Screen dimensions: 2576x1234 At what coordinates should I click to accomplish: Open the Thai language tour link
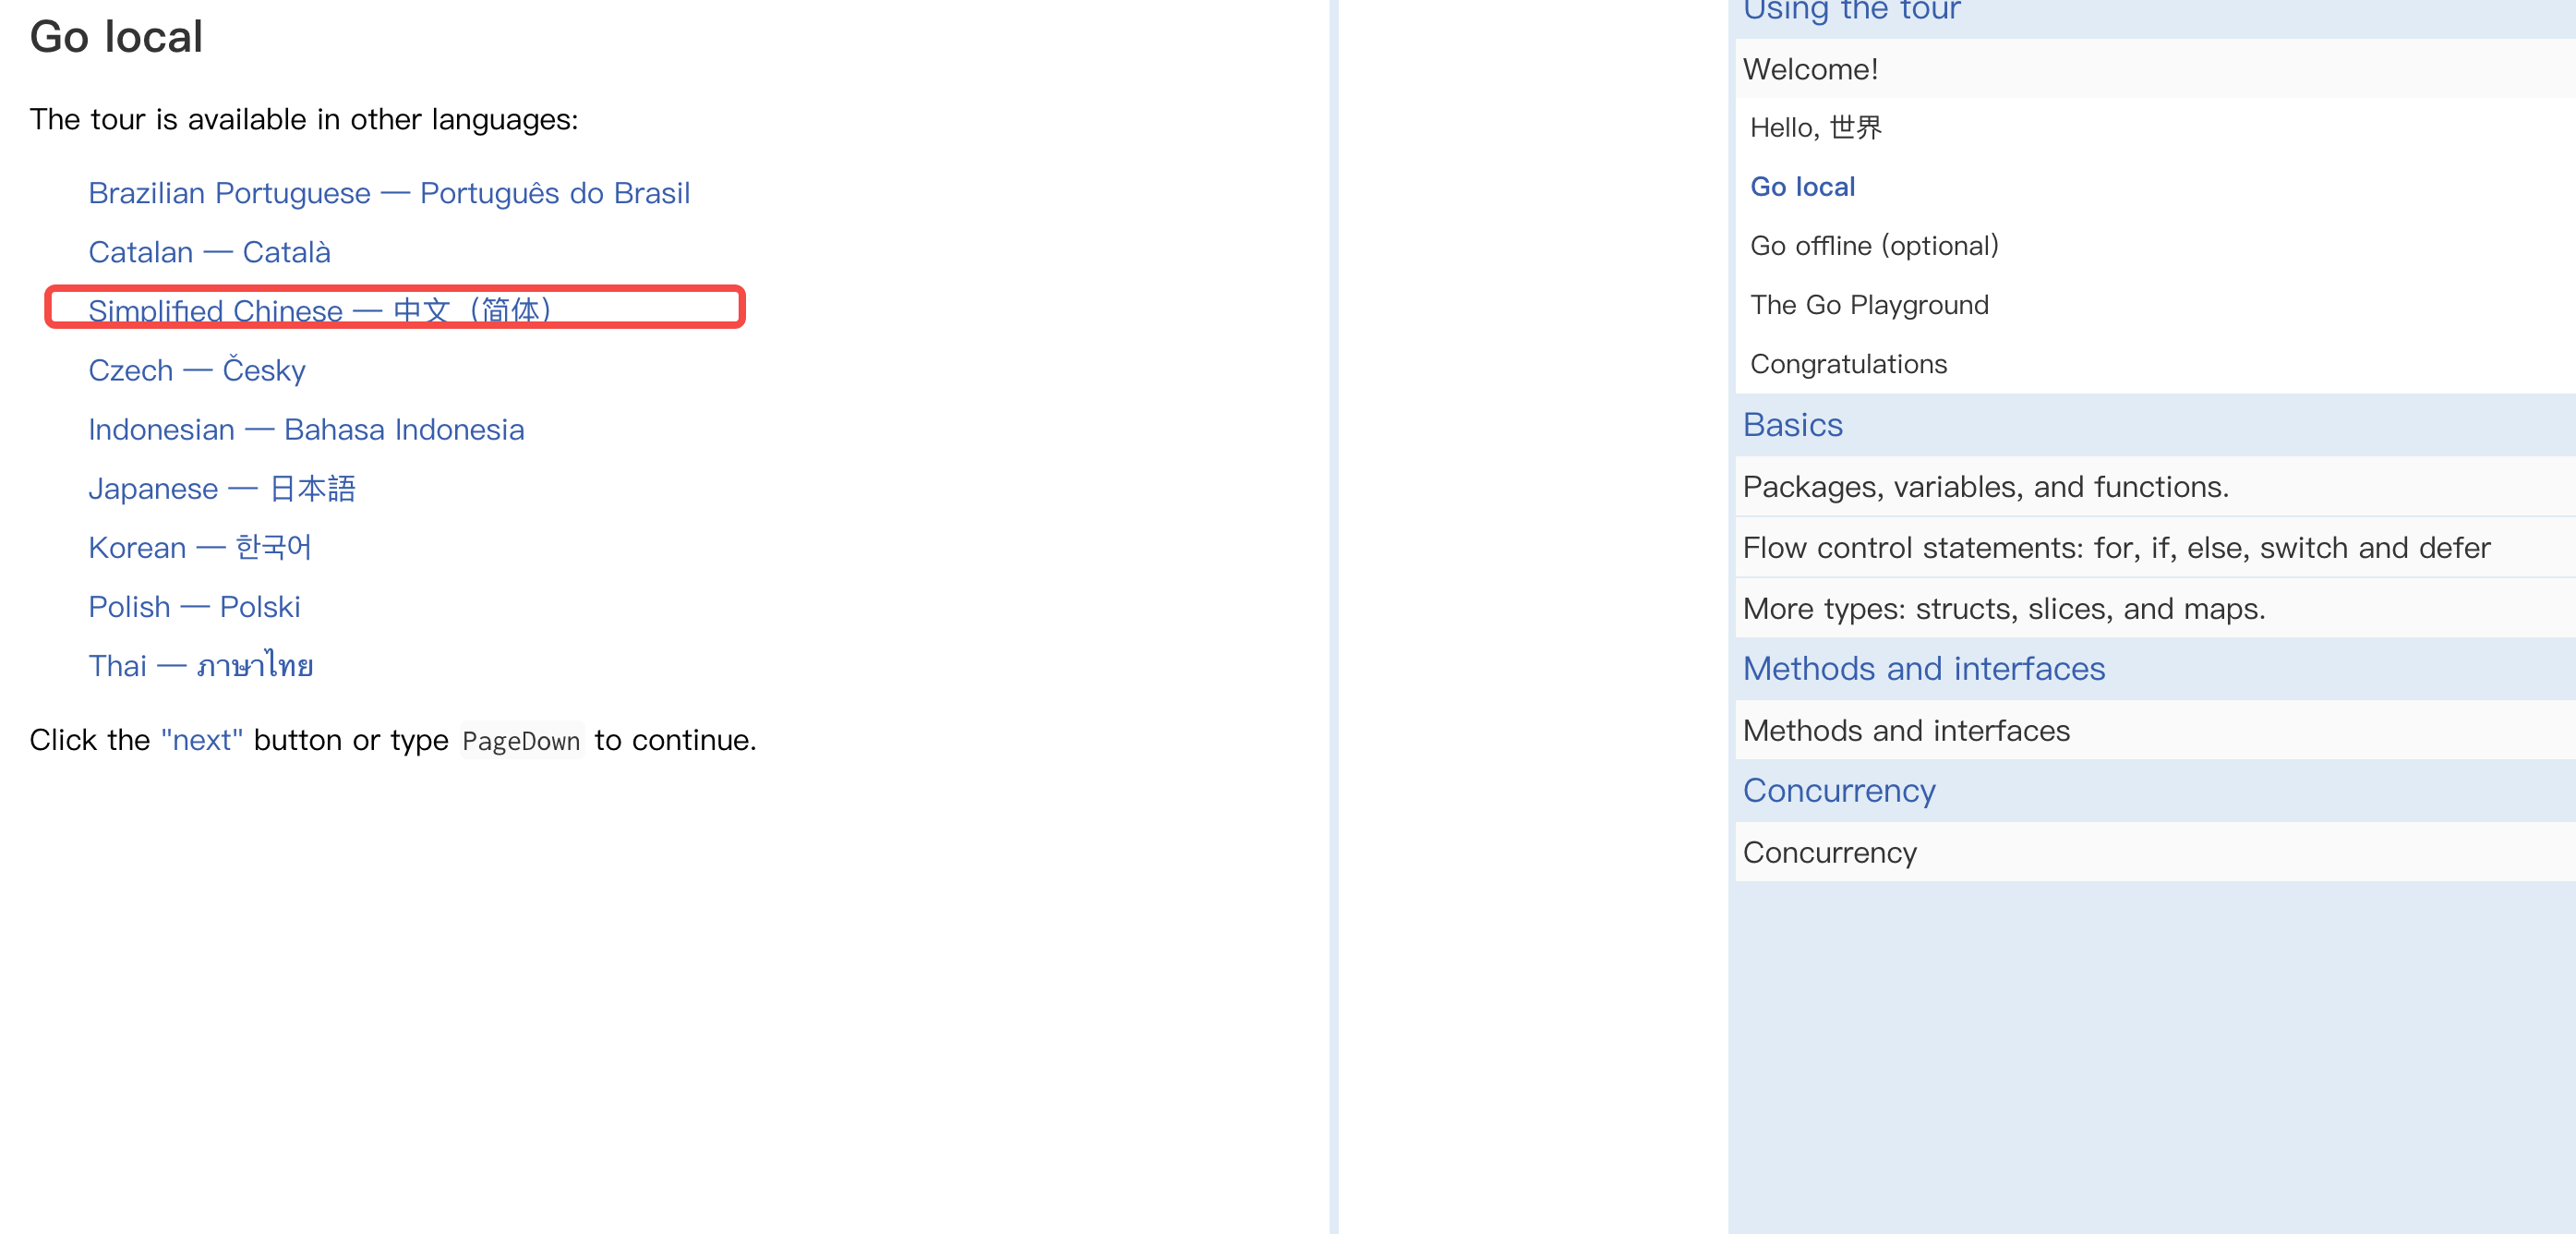(200, 665)
